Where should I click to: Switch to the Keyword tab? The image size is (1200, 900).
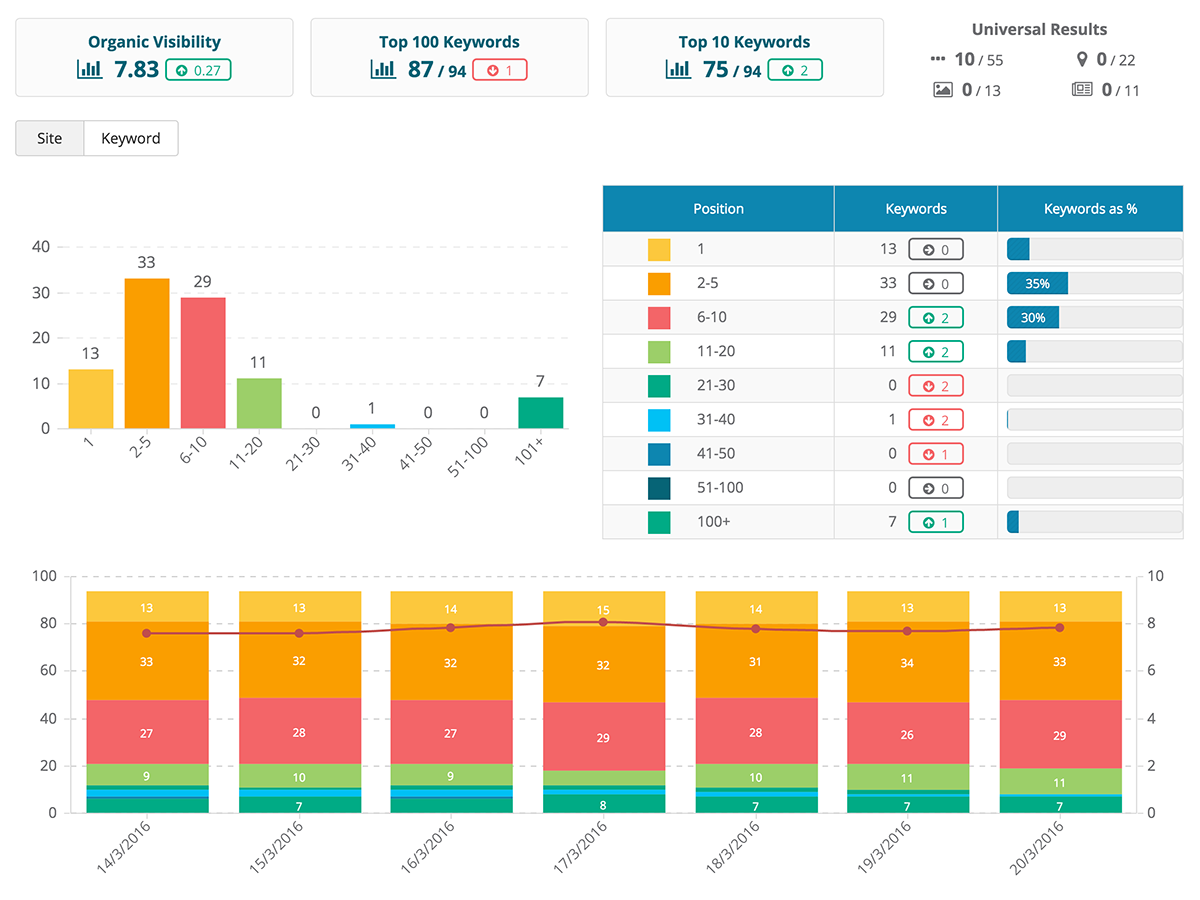(131, 138)
